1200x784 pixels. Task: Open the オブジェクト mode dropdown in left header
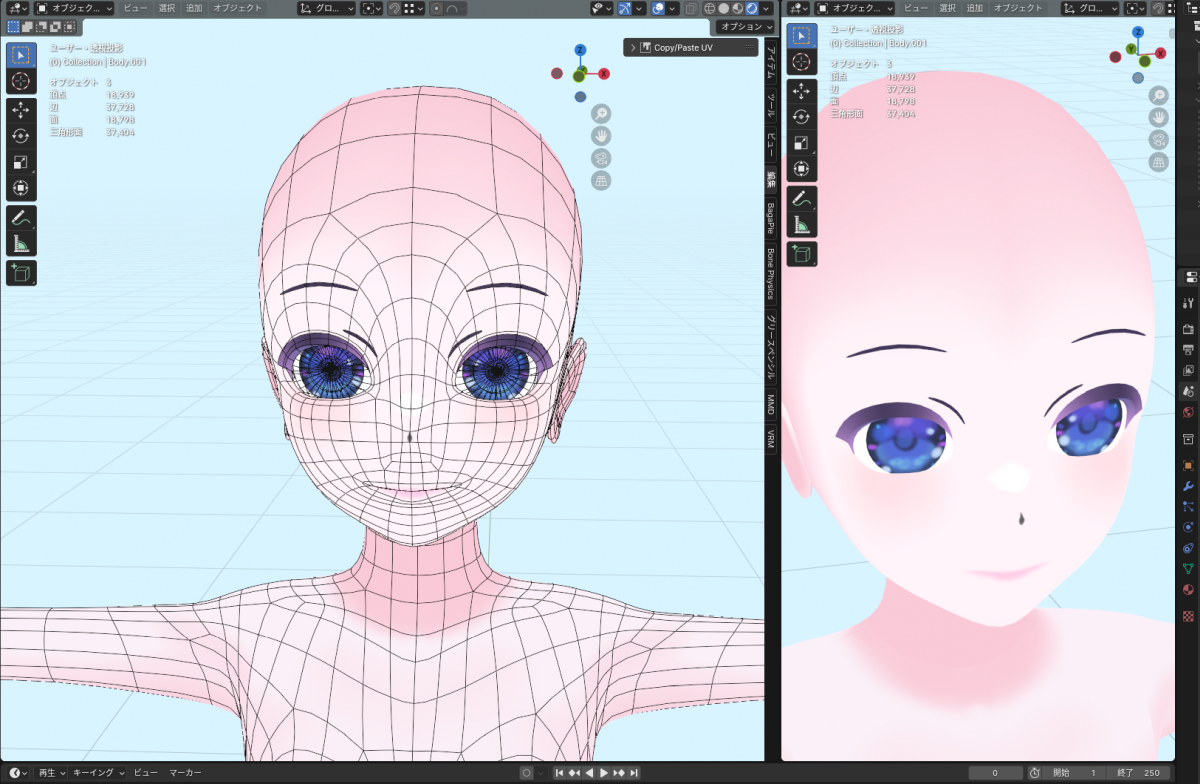click(74, 8)
